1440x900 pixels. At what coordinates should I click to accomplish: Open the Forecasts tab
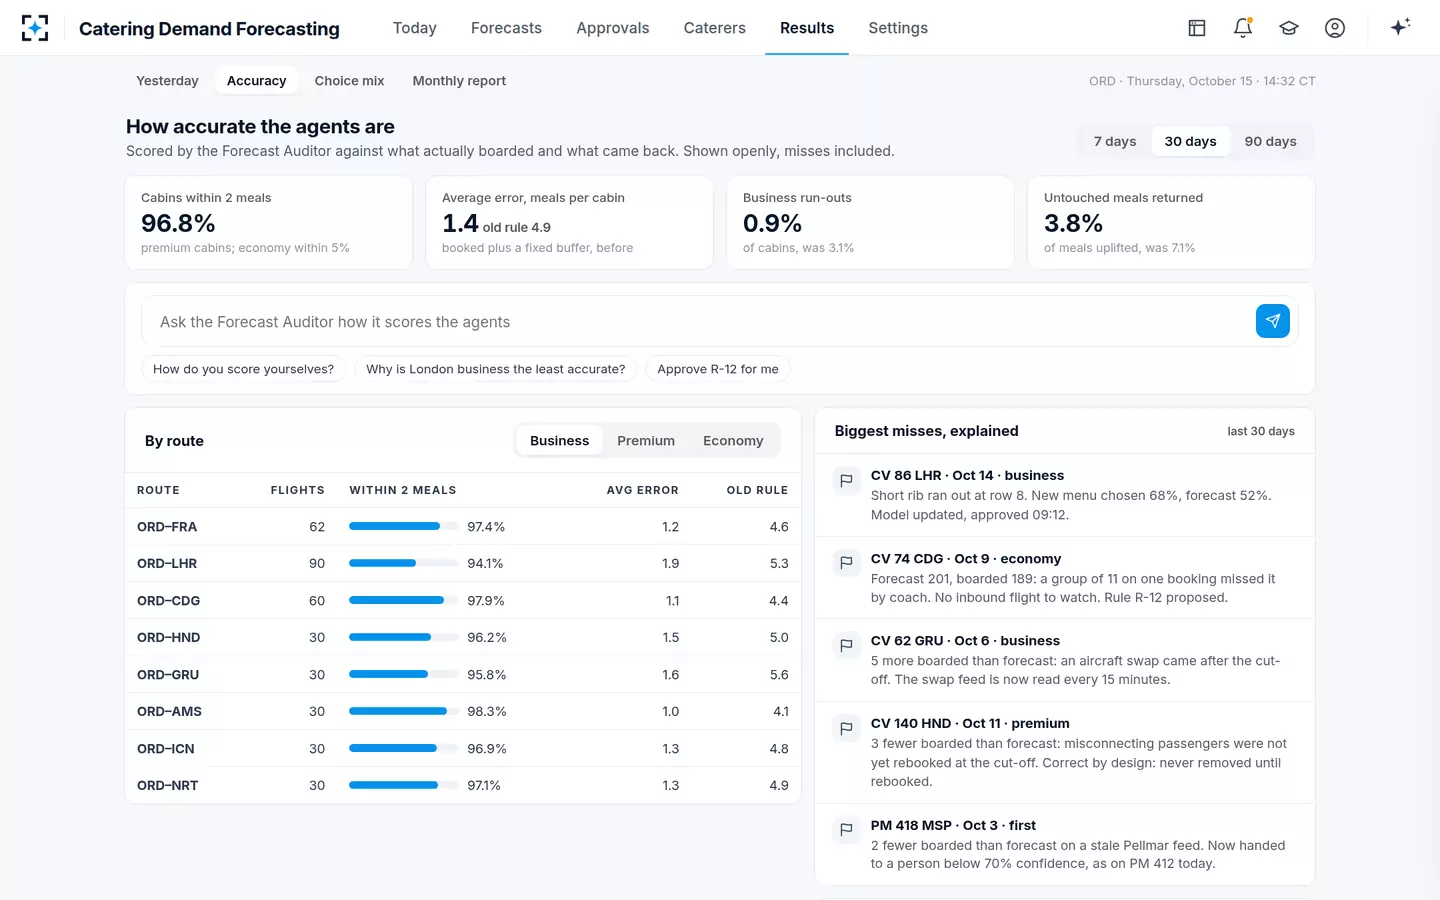pyautogui.click(x=506, y=28)
